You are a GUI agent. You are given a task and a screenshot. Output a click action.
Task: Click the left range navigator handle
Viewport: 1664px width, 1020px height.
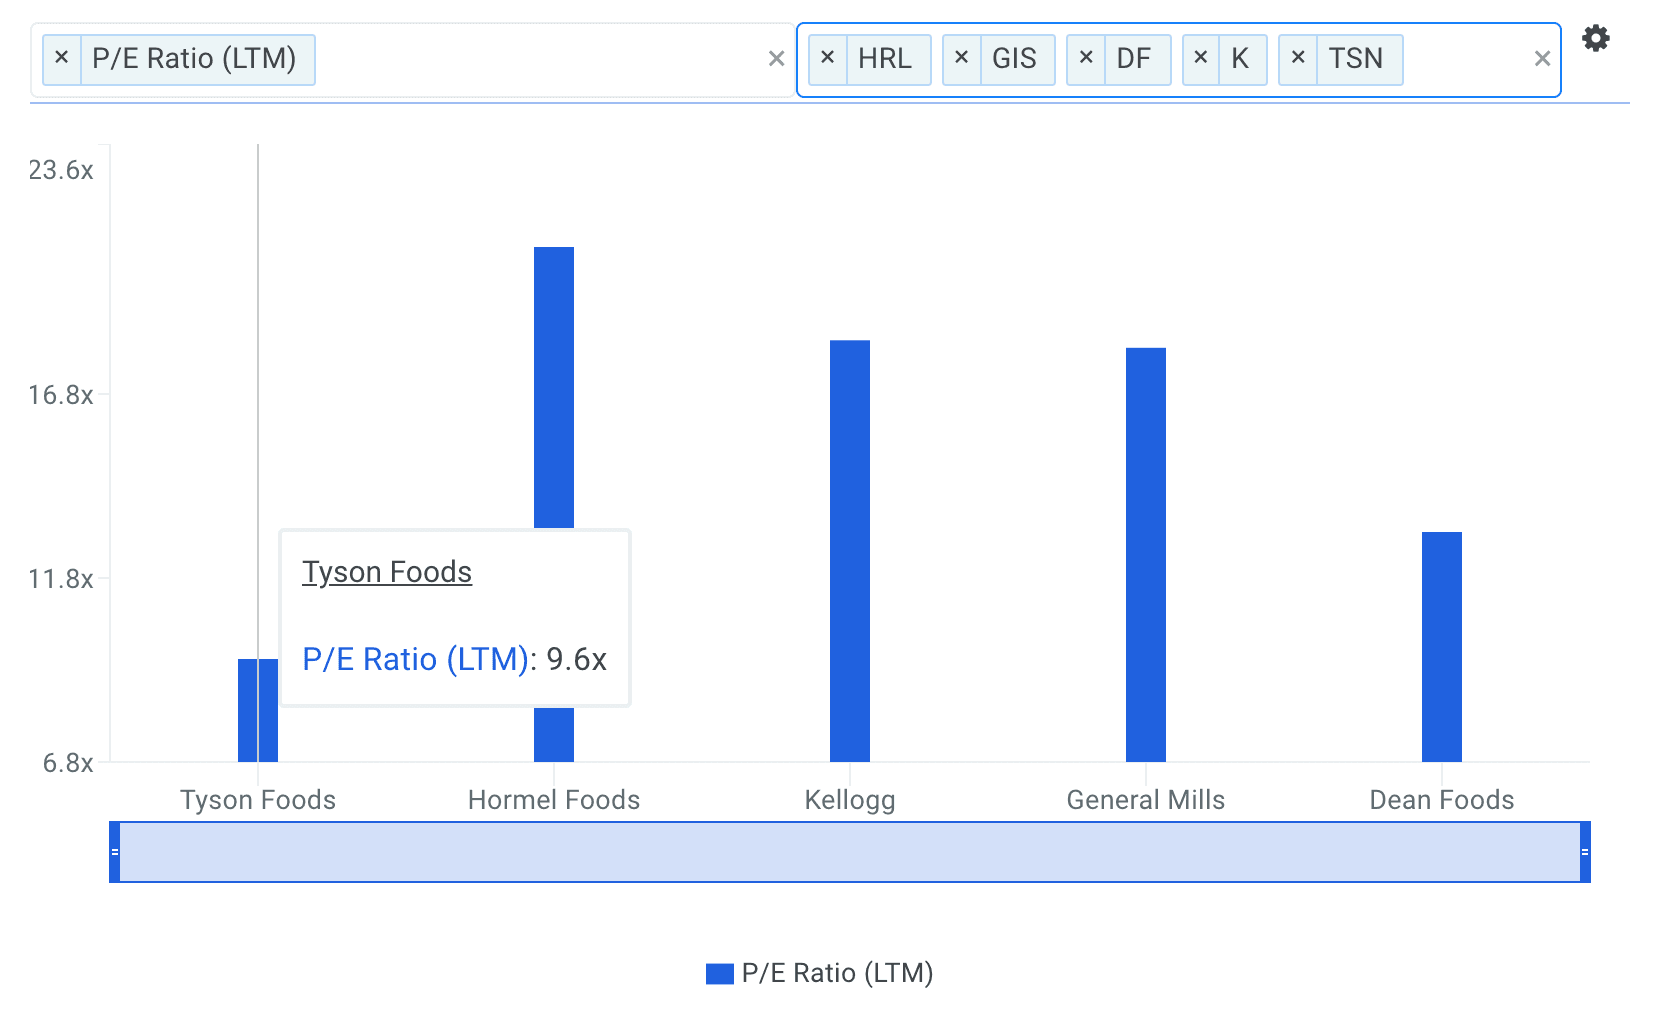pos(115,852)
